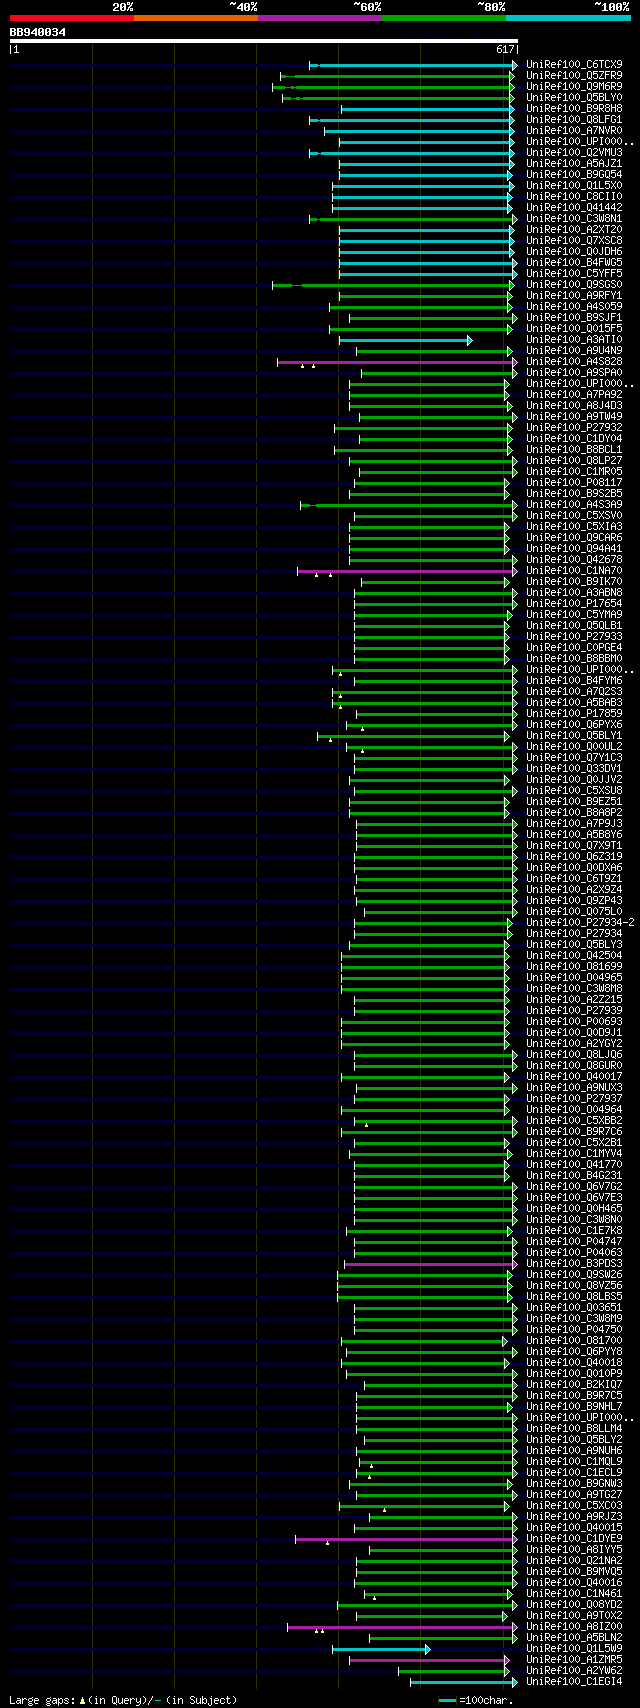640x1708 pixels.
Task: Click the red 20% identity legend segment
Action: click(72, 18)
